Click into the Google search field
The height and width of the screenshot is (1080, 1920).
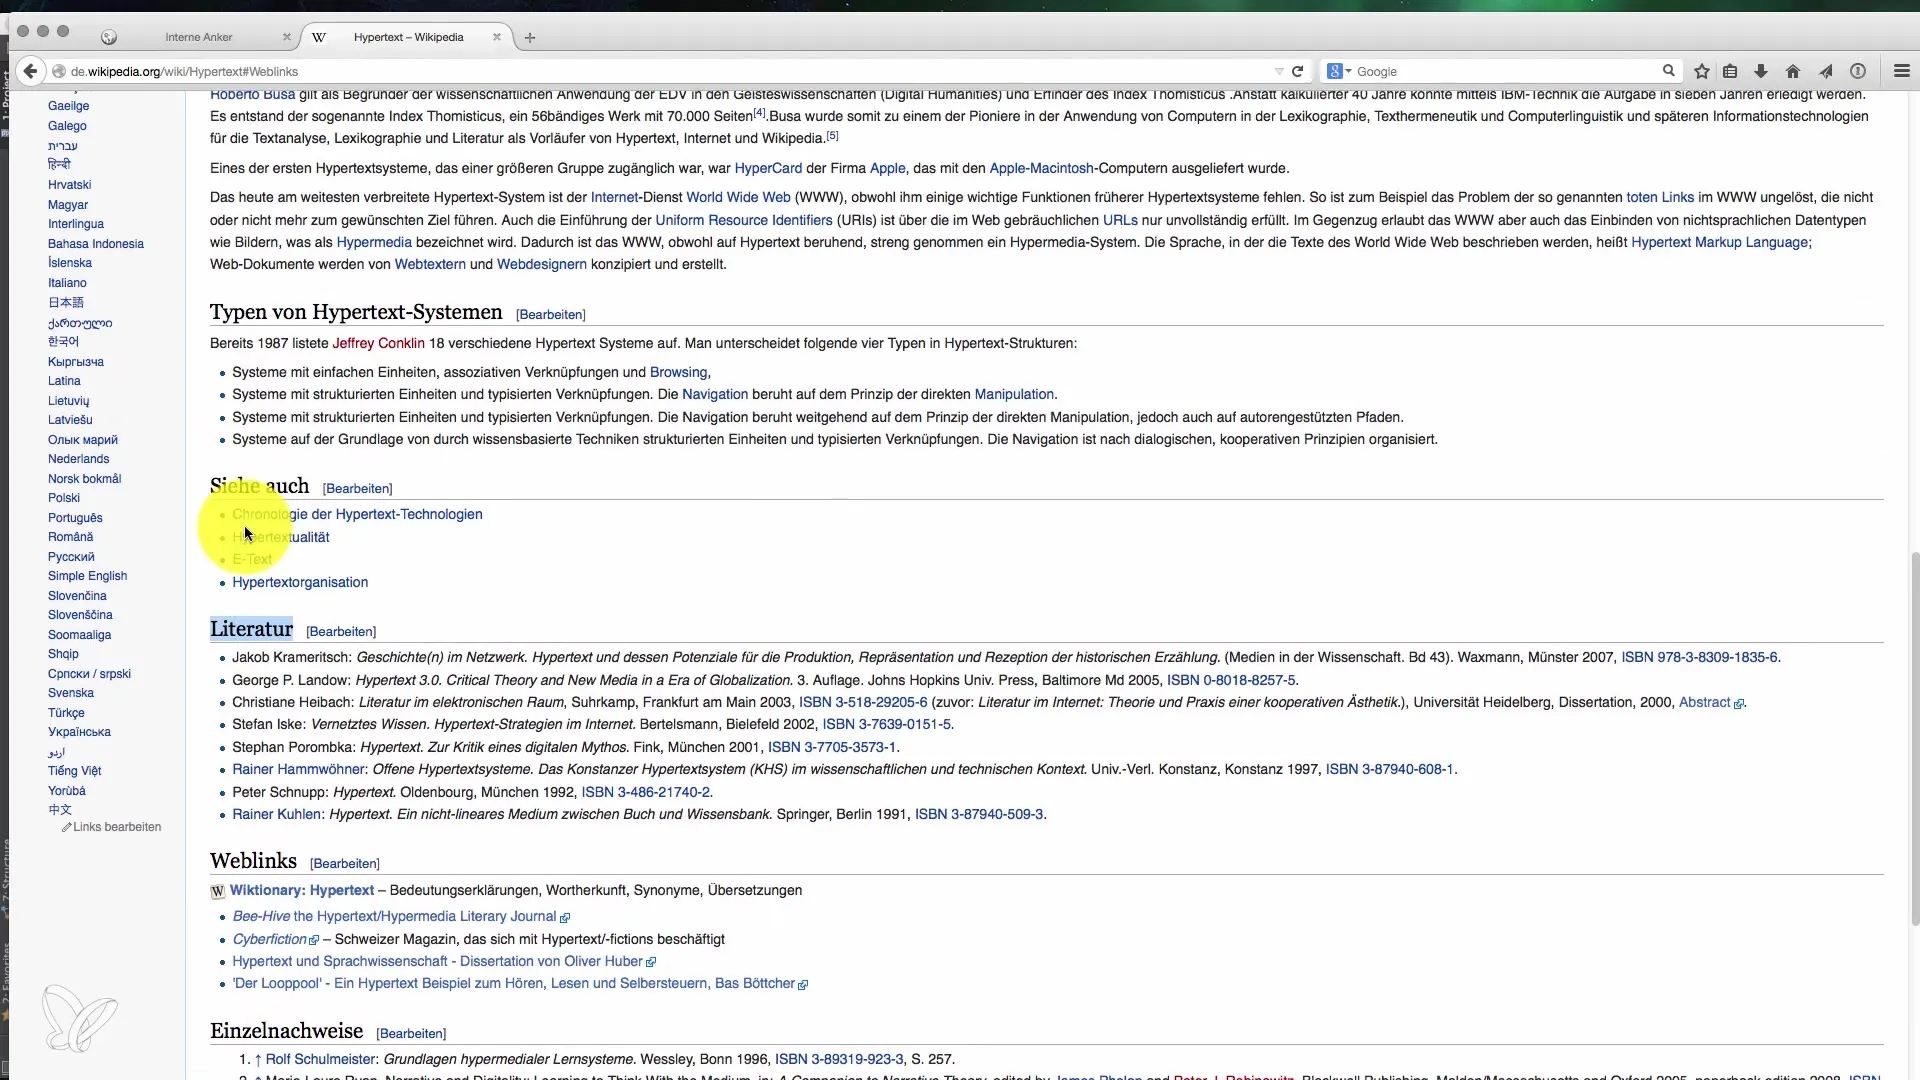pyautogui.click(x=1505, y=71)
